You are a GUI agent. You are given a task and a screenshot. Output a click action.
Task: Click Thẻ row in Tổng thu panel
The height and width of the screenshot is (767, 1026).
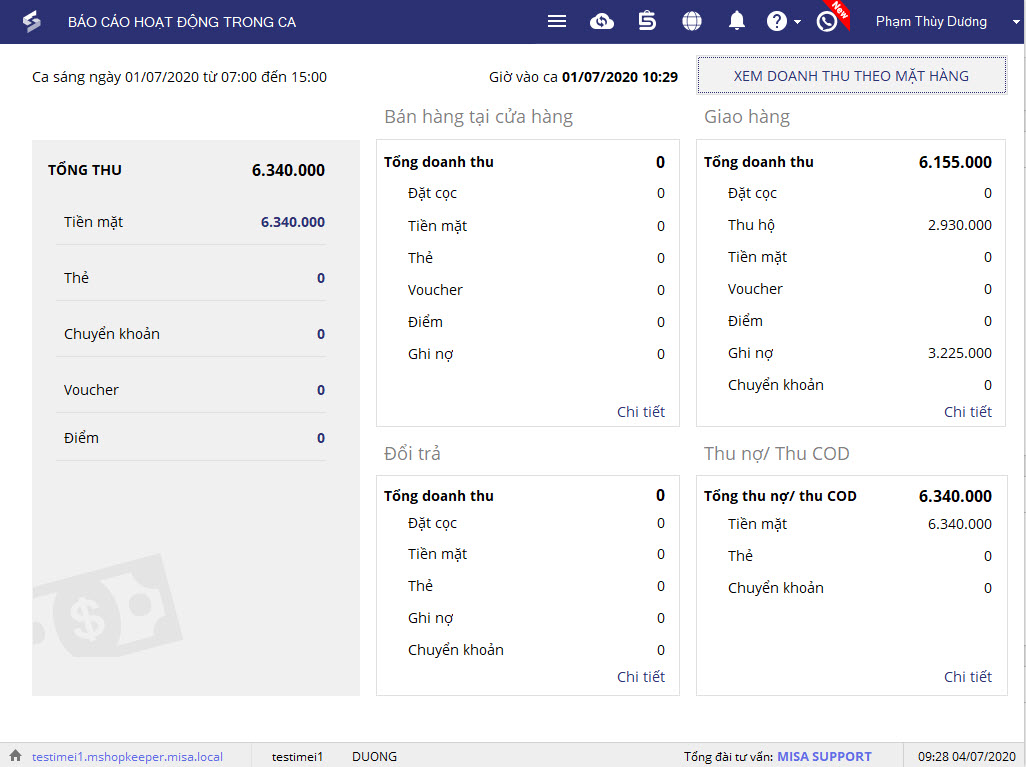(x=190, y=277)
